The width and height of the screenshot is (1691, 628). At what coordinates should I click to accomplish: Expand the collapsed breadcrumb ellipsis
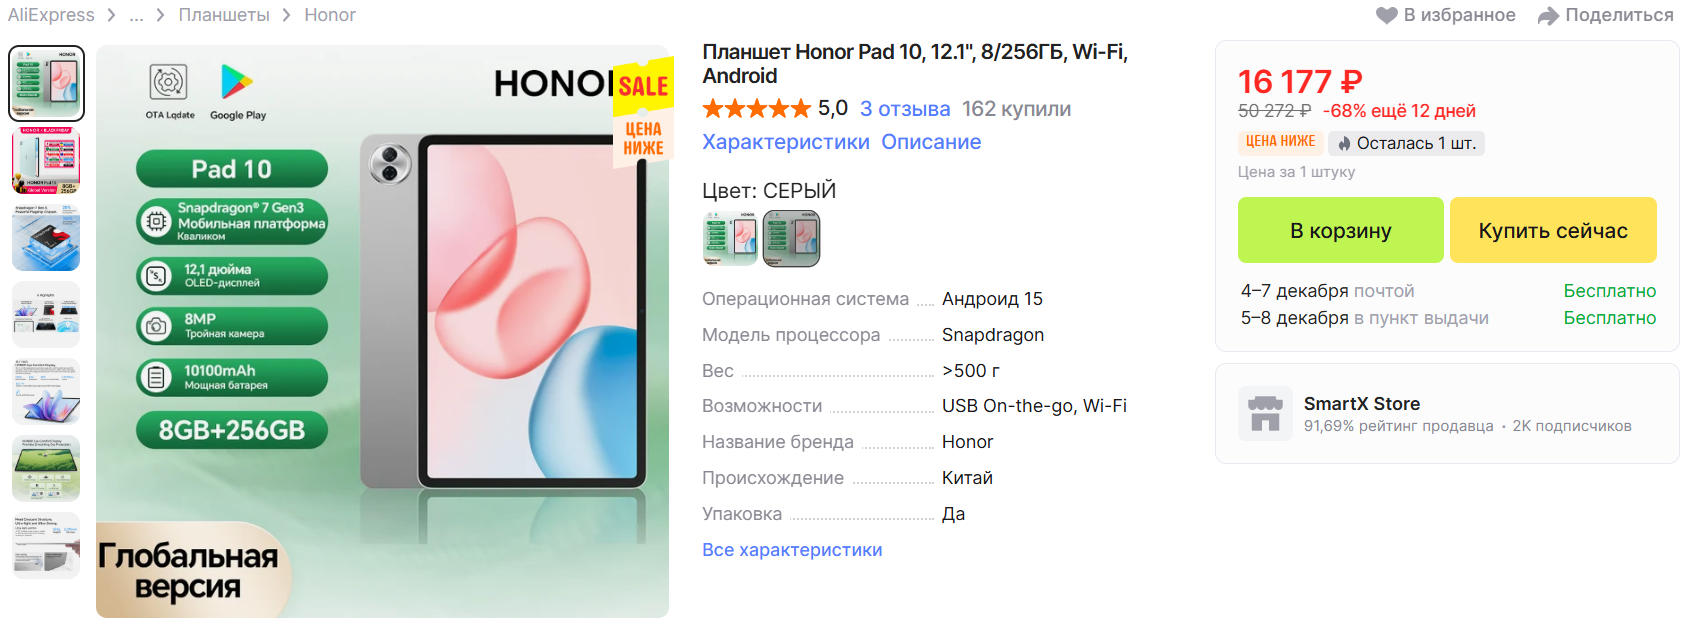pyautogui.click(x=136, y=15)
